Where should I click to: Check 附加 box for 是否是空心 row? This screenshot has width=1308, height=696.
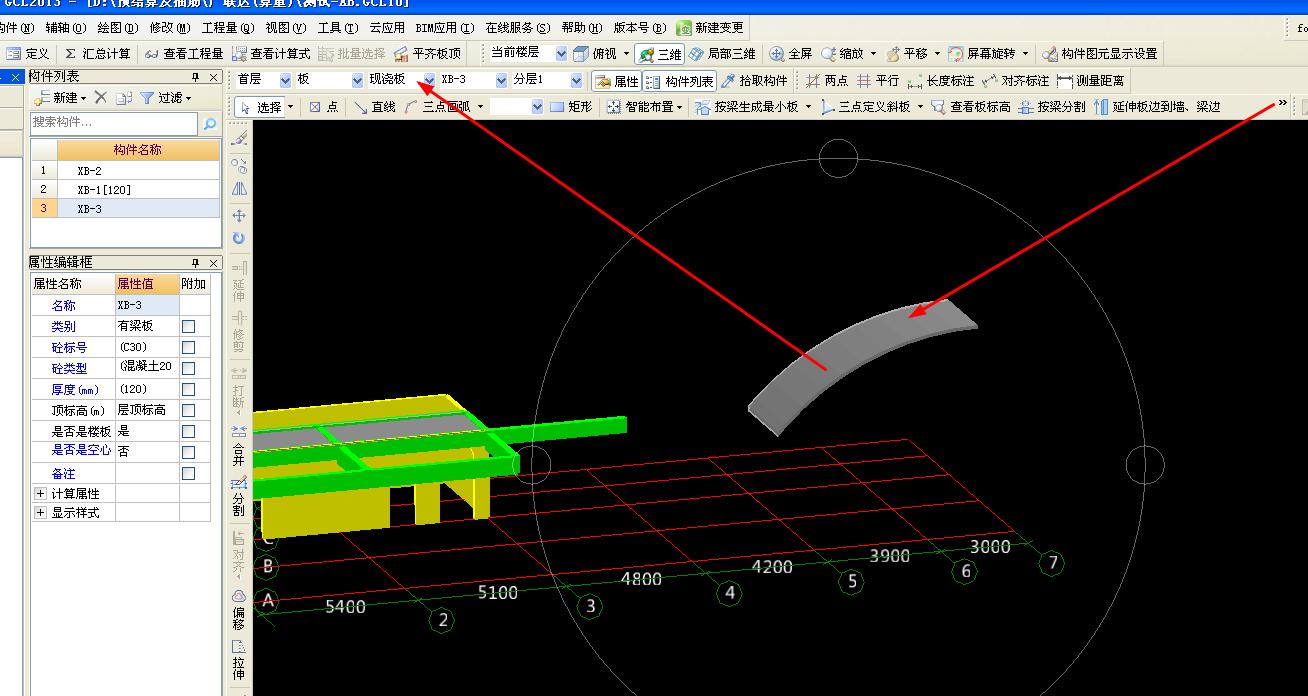click(x=188, y=452)
